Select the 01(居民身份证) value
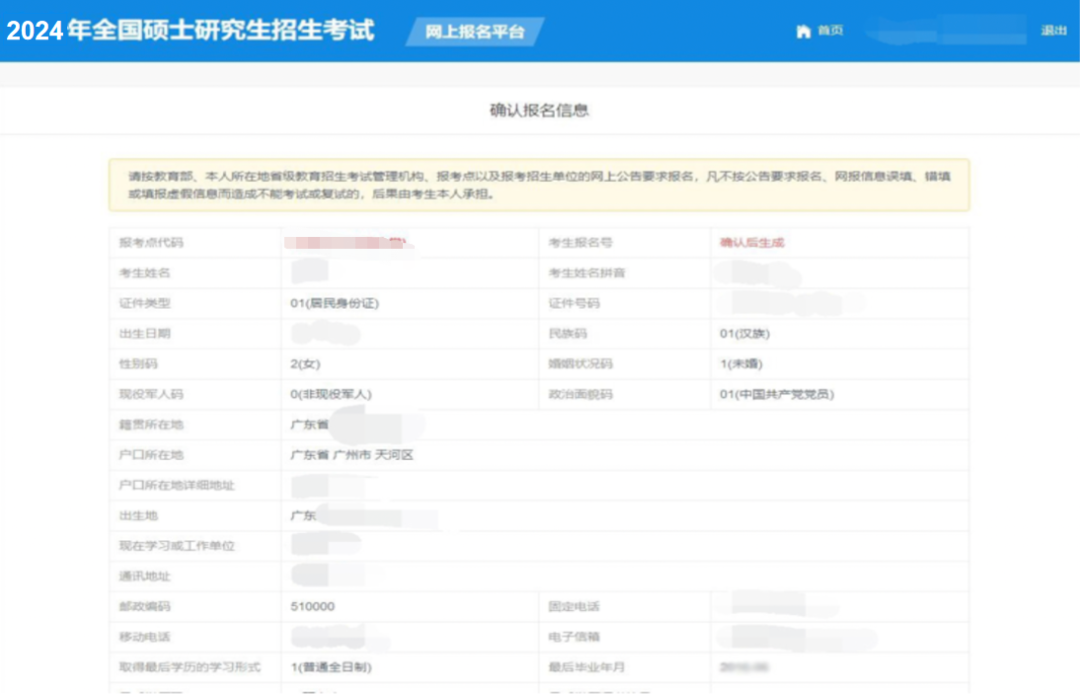 (x=335, y=303)
